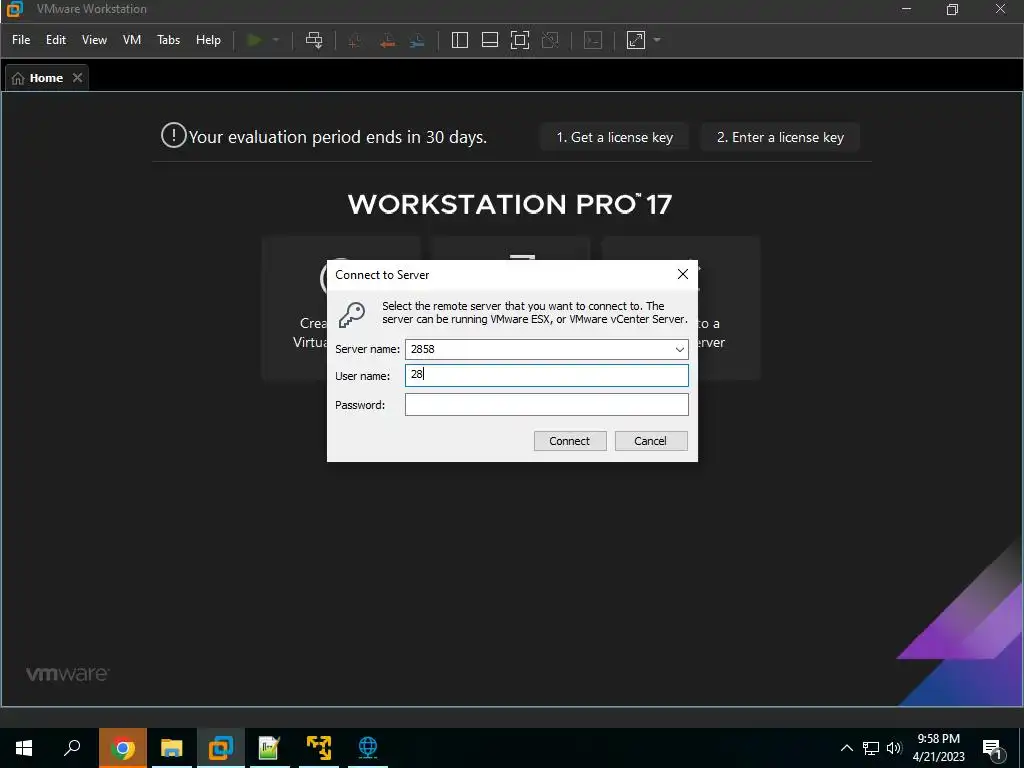Click the evaluation warning exclamation icon

(174, 136)
